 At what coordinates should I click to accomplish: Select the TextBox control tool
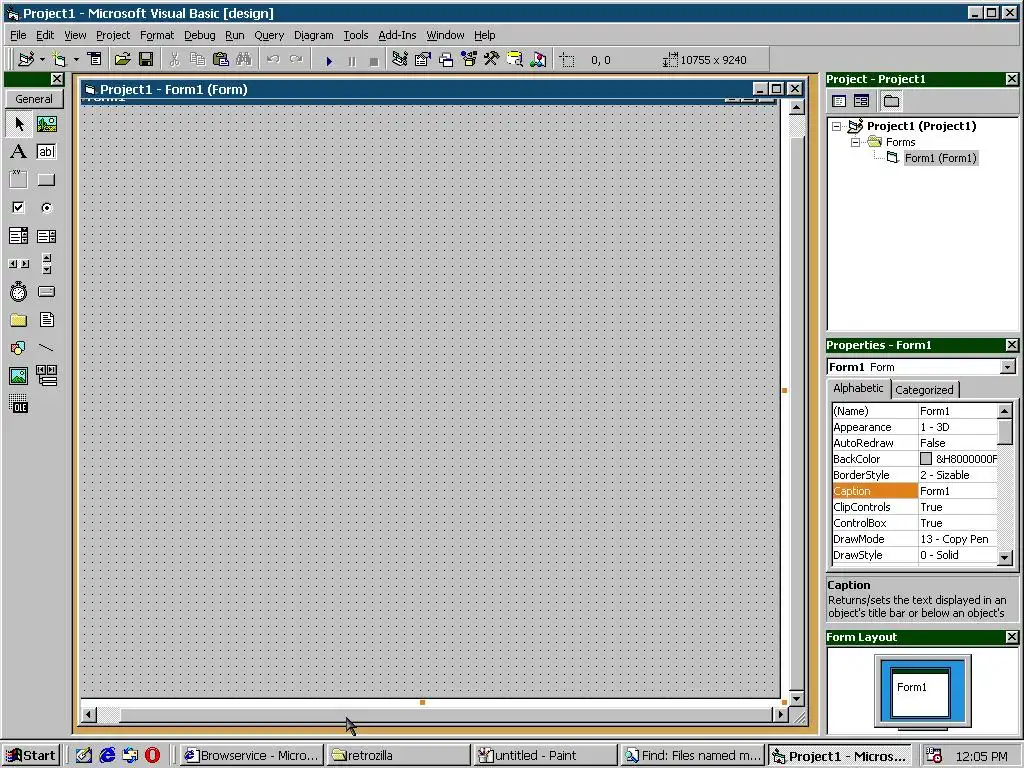click(x=46, y=152)
